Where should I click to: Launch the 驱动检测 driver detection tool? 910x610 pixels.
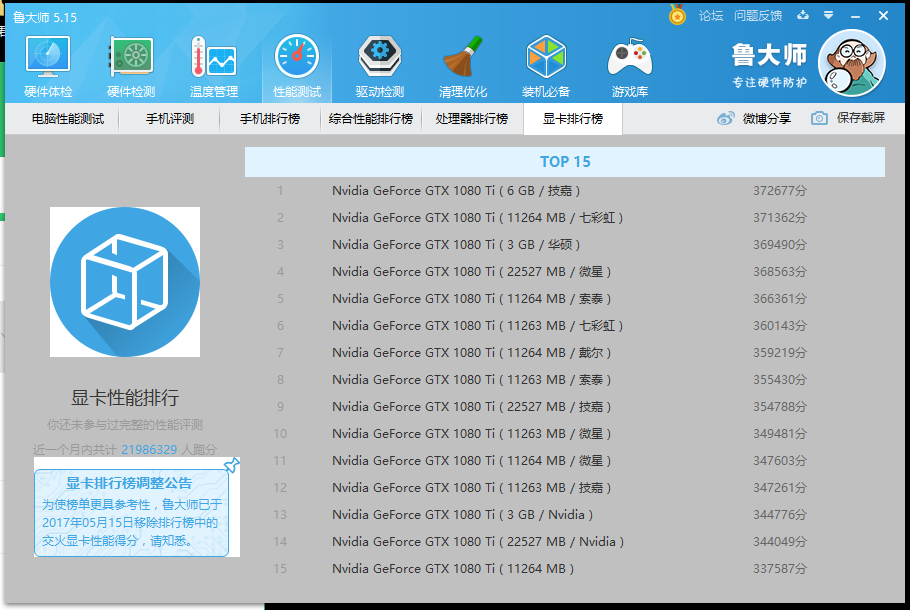point(379,63)
